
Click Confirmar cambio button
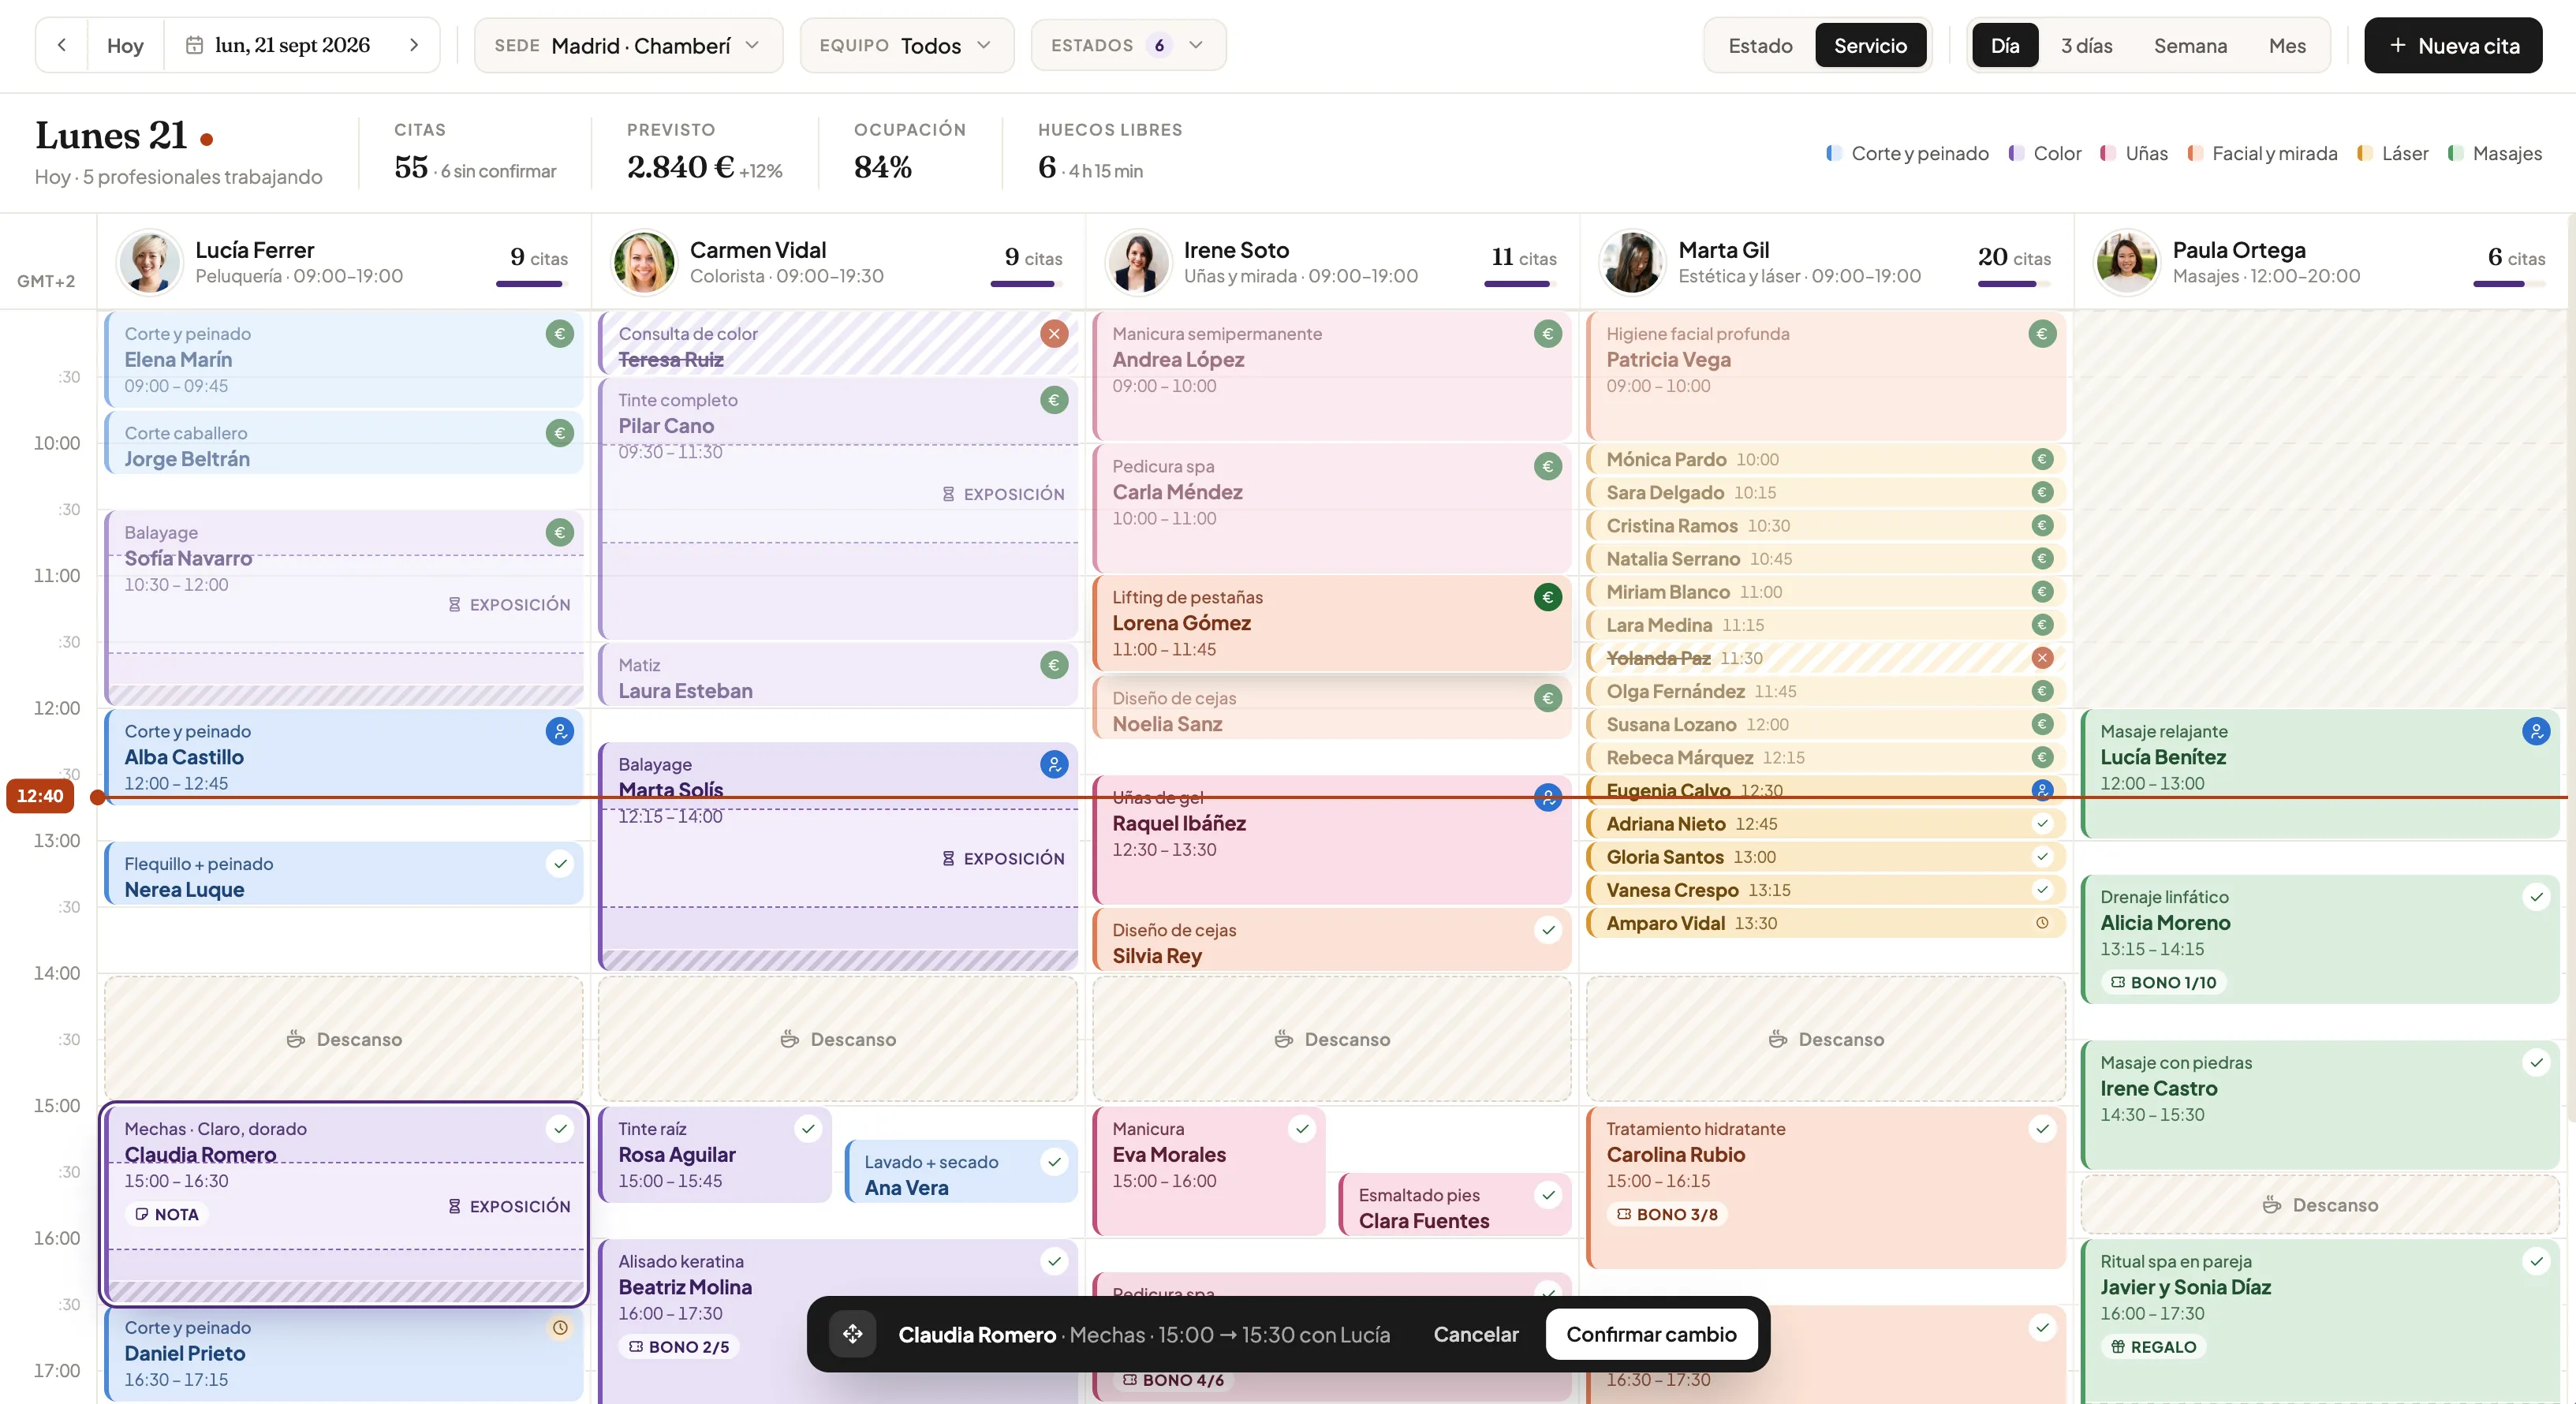coord(1651,1334)
